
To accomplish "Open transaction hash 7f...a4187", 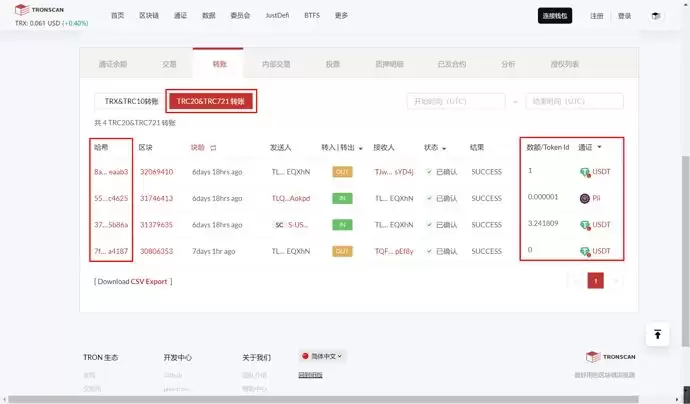I will (111, 251).
